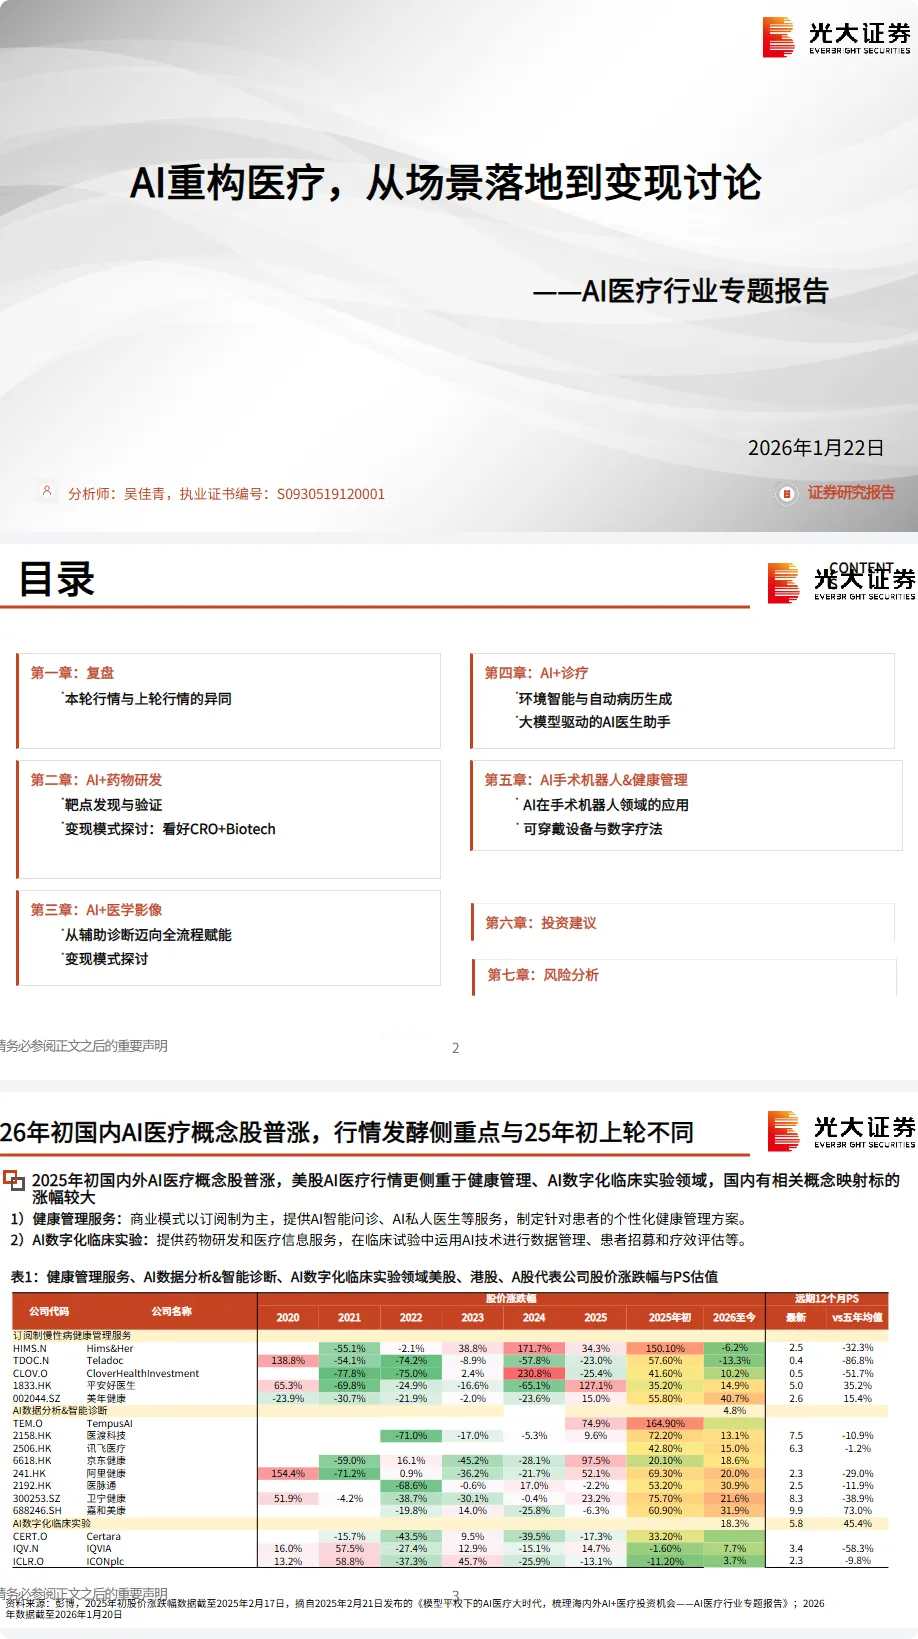Viewport: 918px width, 1639px height.
Task: Click company name TempusAI
Action: click(x=109, y=1424)
